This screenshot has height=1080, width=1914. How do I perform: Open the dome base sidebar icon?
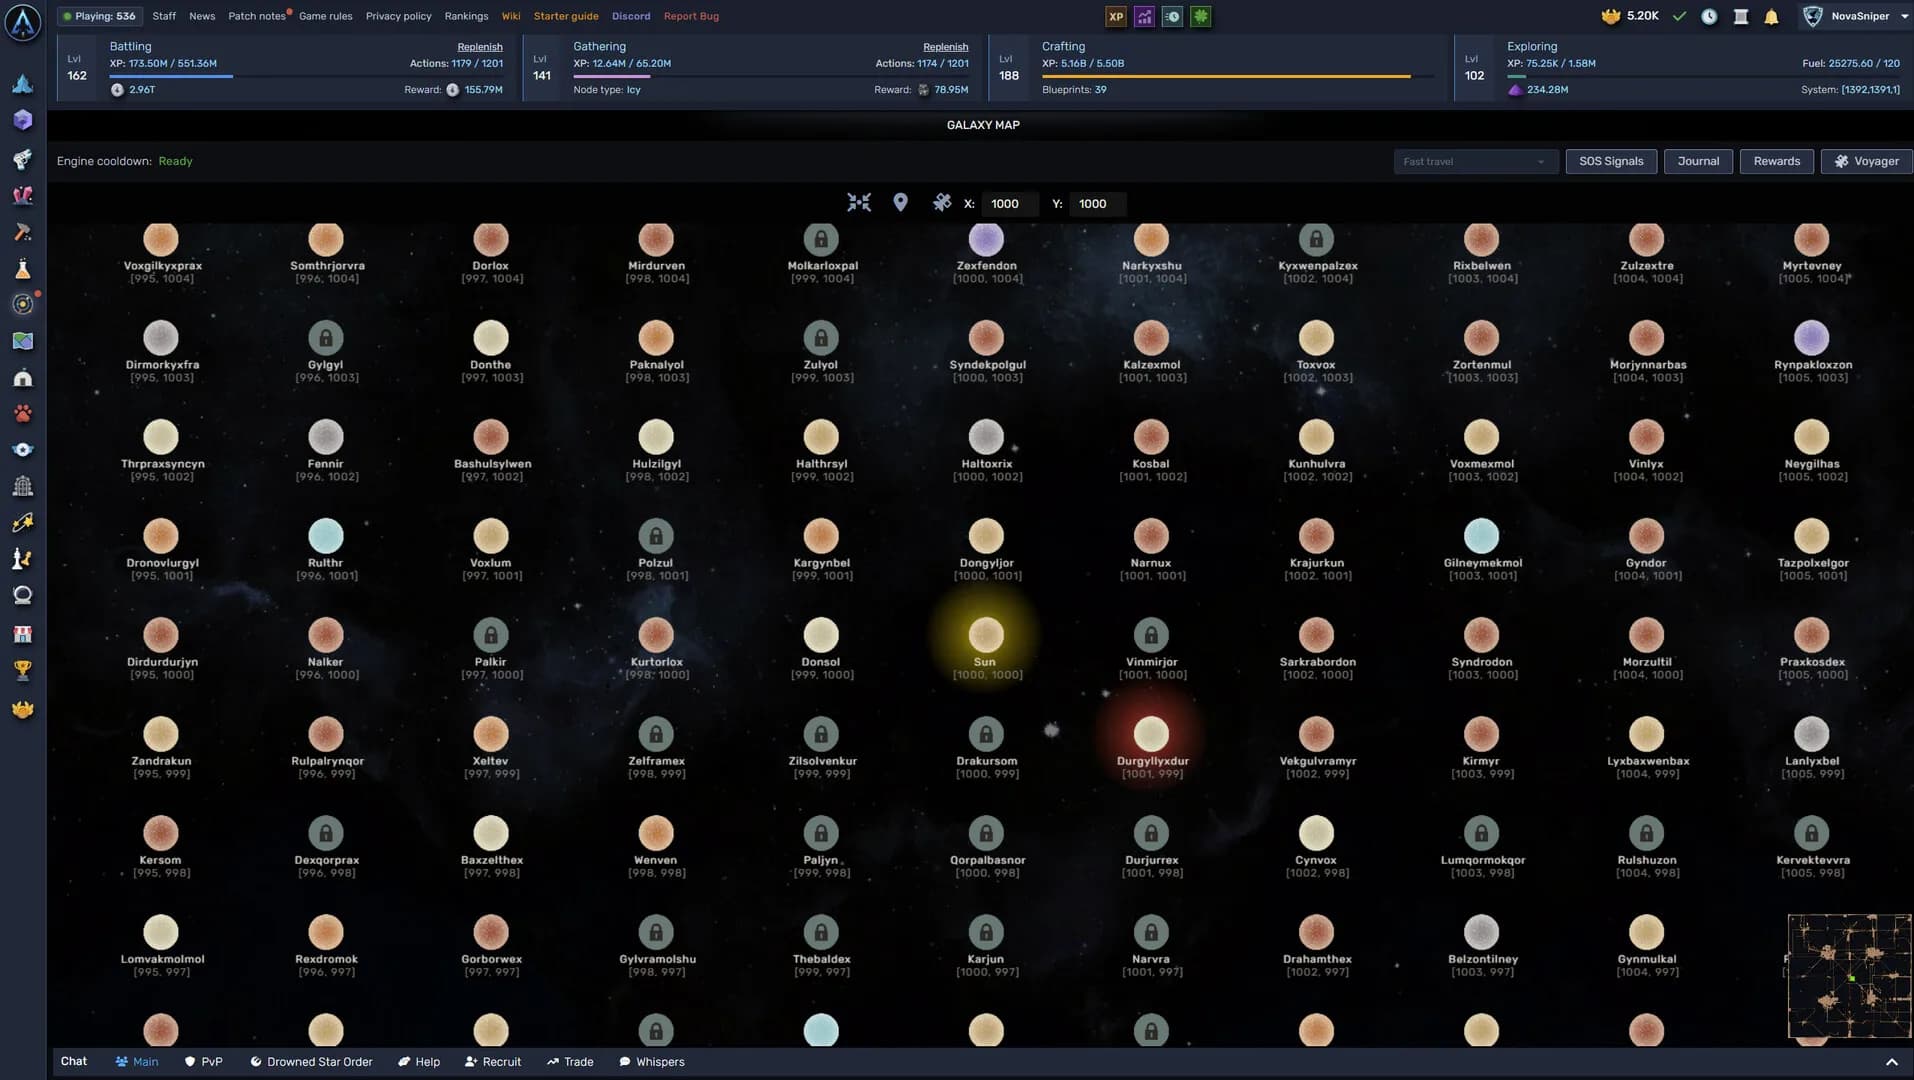pyautogui.click(x=22, y=377)
